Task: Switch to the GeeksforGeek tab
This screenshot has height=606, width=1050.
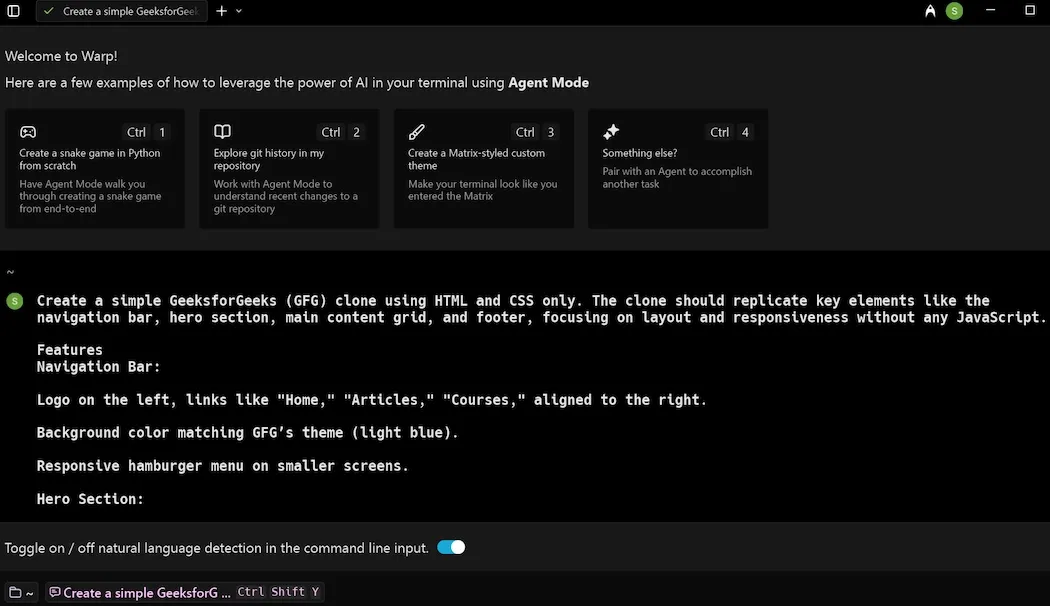Action: click(x=120, y=11)
